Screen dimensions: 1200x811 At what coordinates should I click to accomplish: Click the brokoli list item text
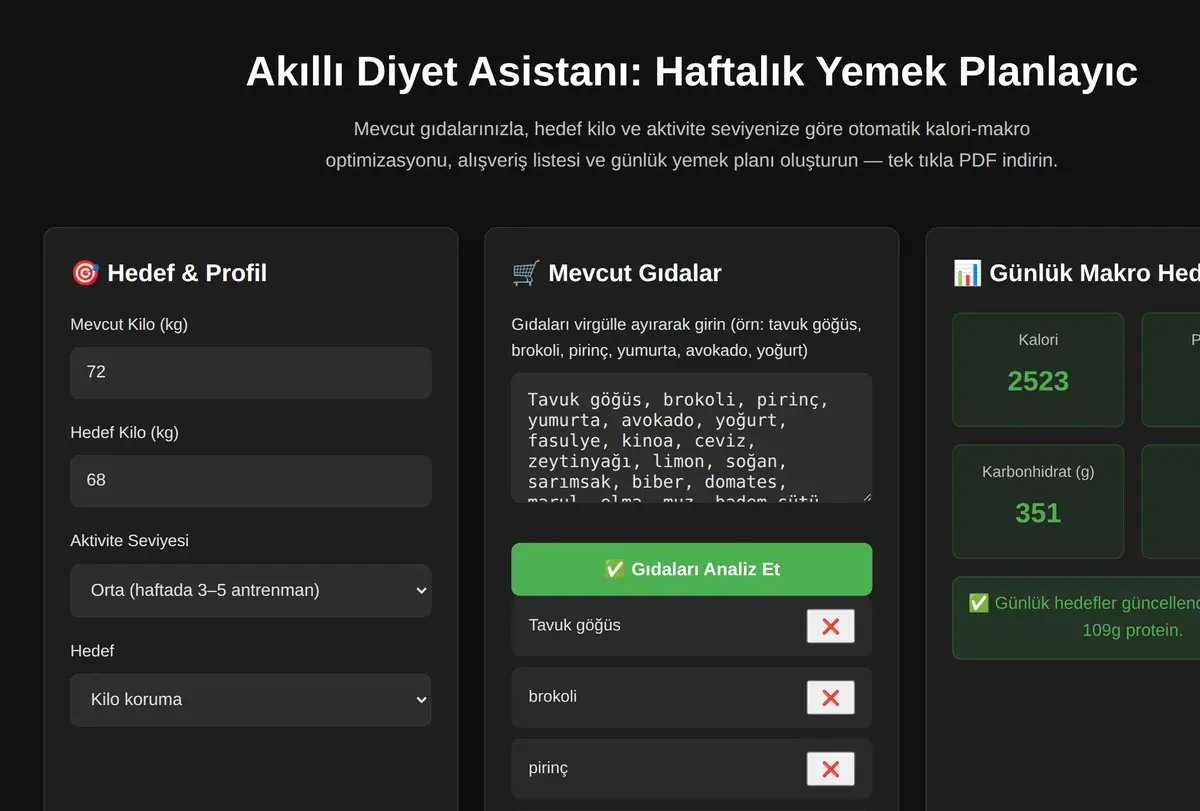pos(552,696)
